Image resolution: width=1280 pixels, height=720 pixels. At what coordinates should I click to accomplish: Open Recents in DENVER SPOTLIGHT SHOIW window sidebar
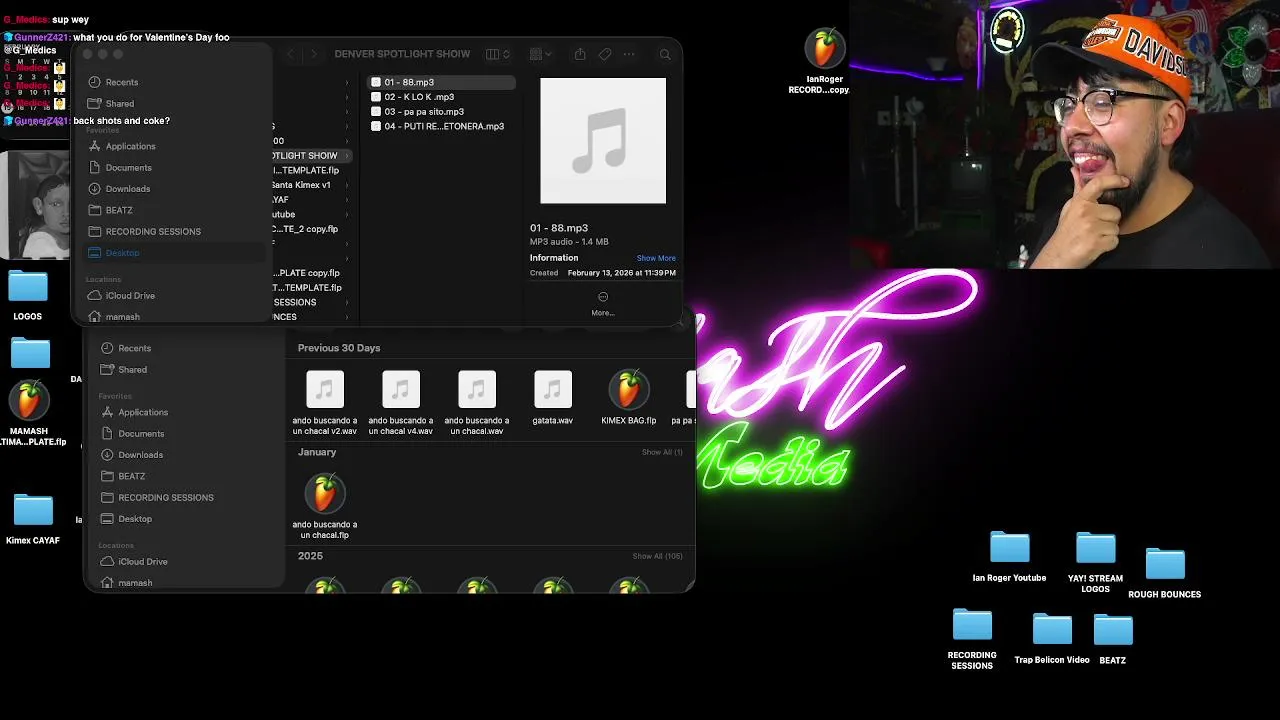click(x=113, y=82)
